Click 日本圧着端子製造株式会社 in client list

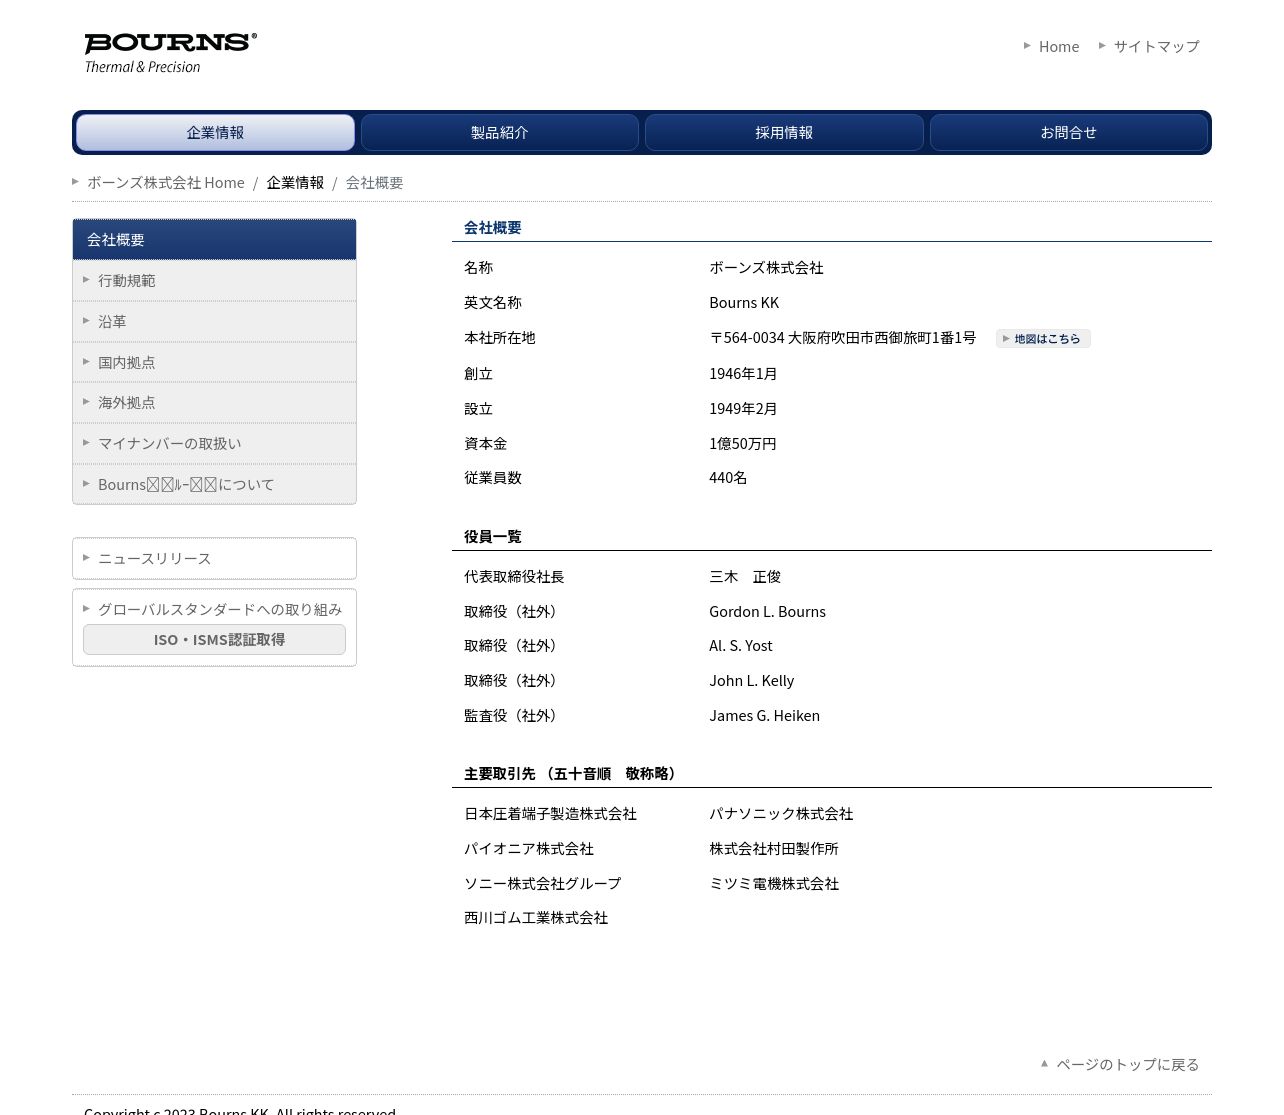[550, 814]
